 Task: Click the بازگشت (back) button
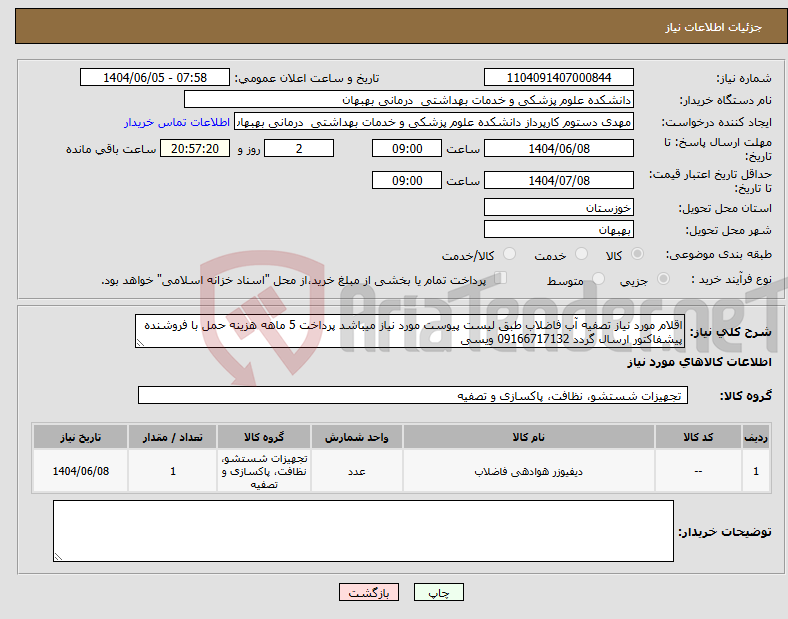click(x=369, y=592)
